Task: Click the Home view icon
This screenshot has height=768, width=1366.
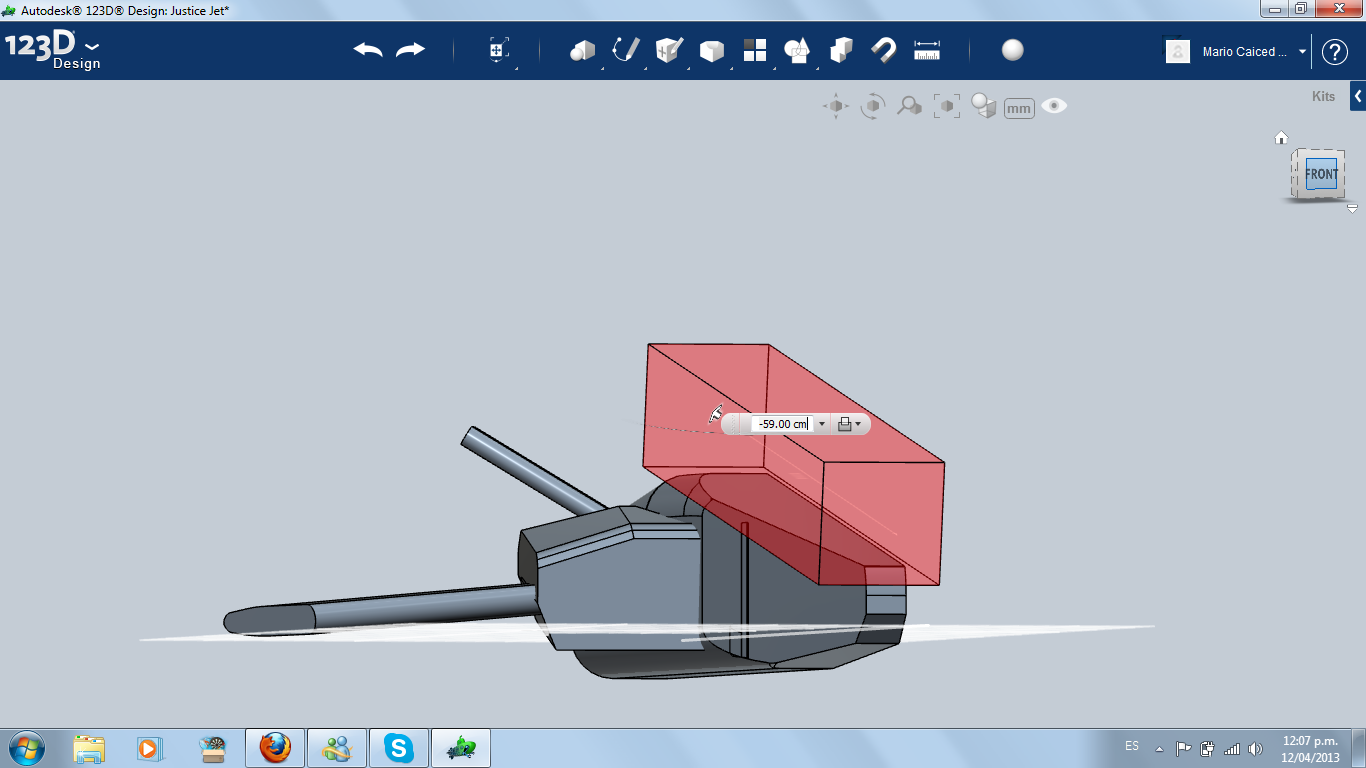Action: pos(1281,138)
